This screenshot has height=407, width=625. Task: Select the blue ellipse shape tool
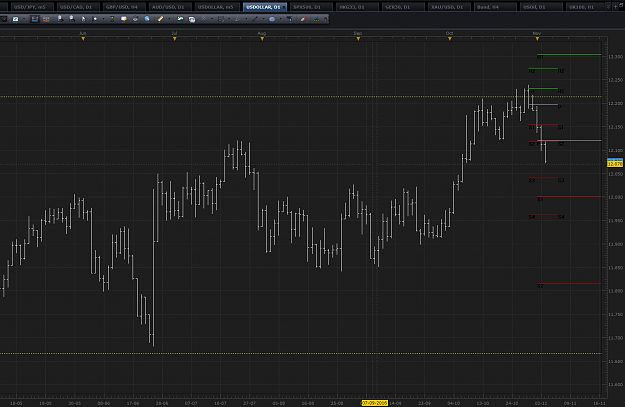(272, 19)
